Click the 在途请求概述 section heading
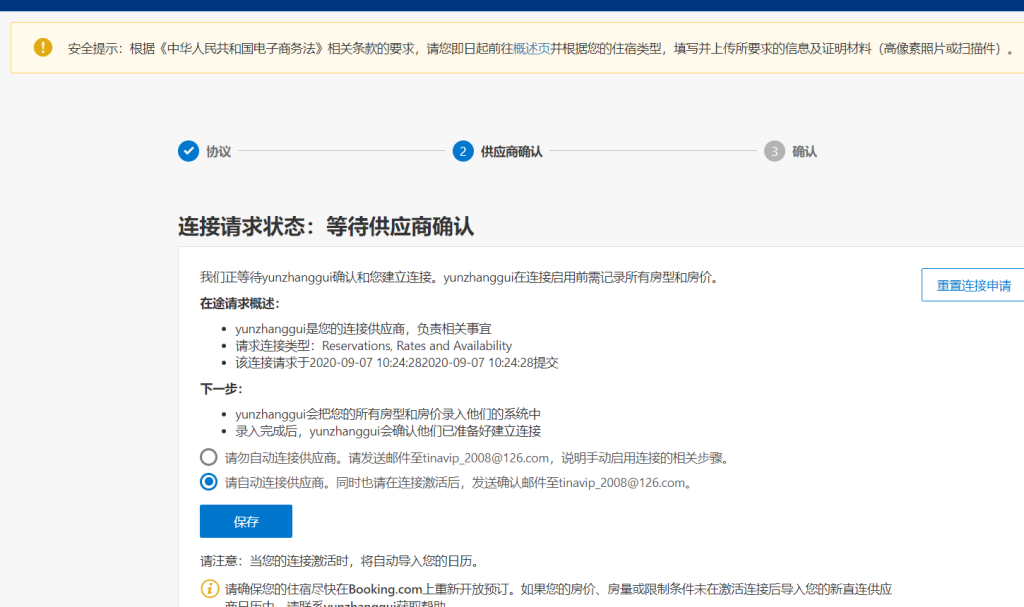 pos(239,303)
